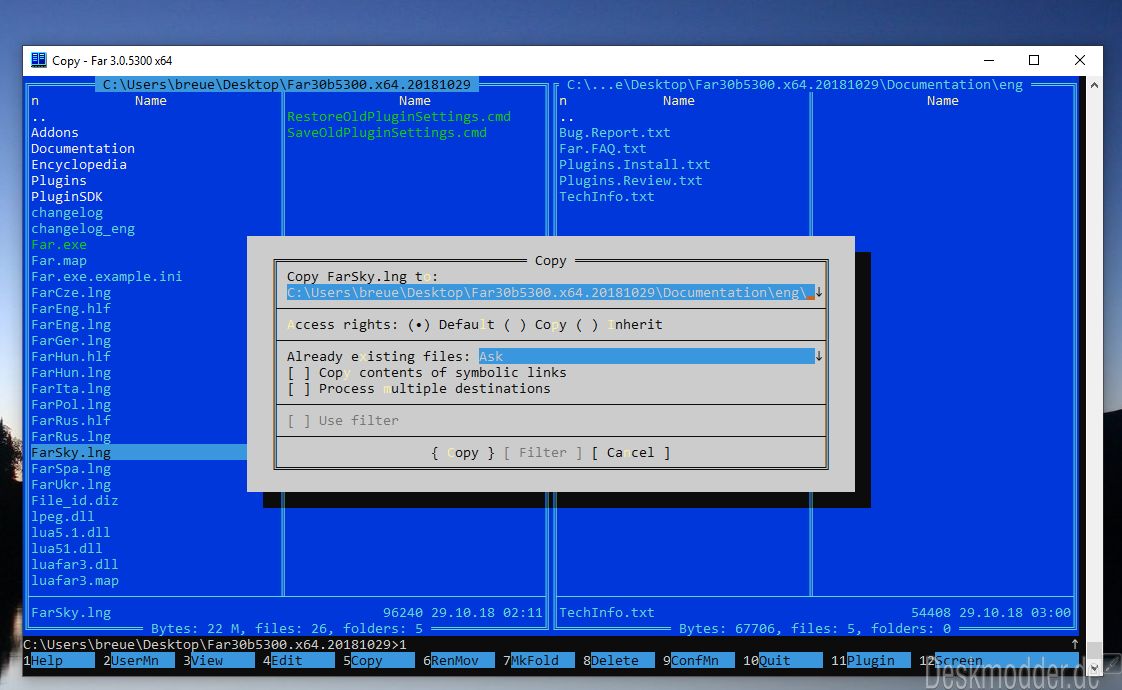Select the FarGer.lng file
The image size is (1122, 690).
pos(71,341)
